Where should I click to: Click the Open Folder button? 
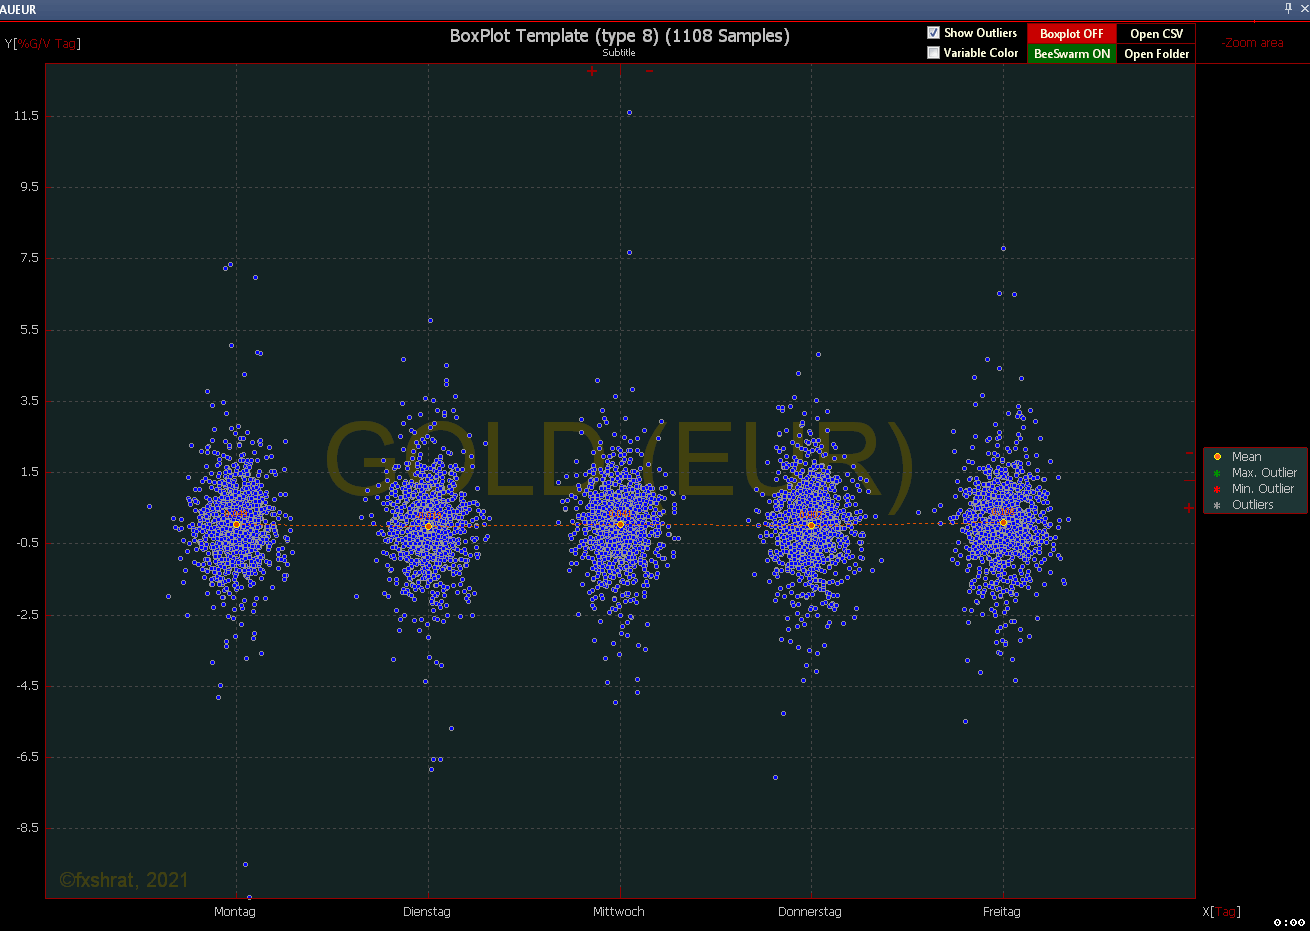pyautogui.click(x=1156, y=54)
